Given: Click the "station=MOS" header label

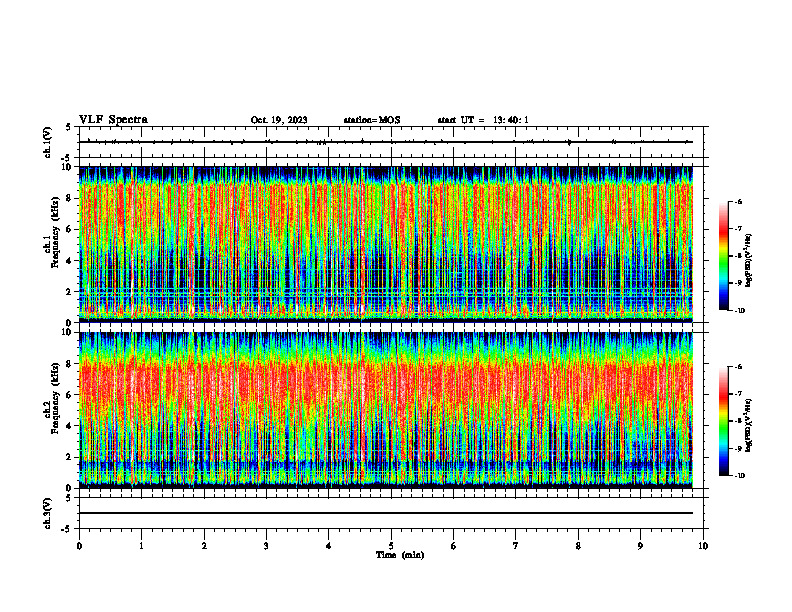Looking at the screenshot, I should click(372, 120).
